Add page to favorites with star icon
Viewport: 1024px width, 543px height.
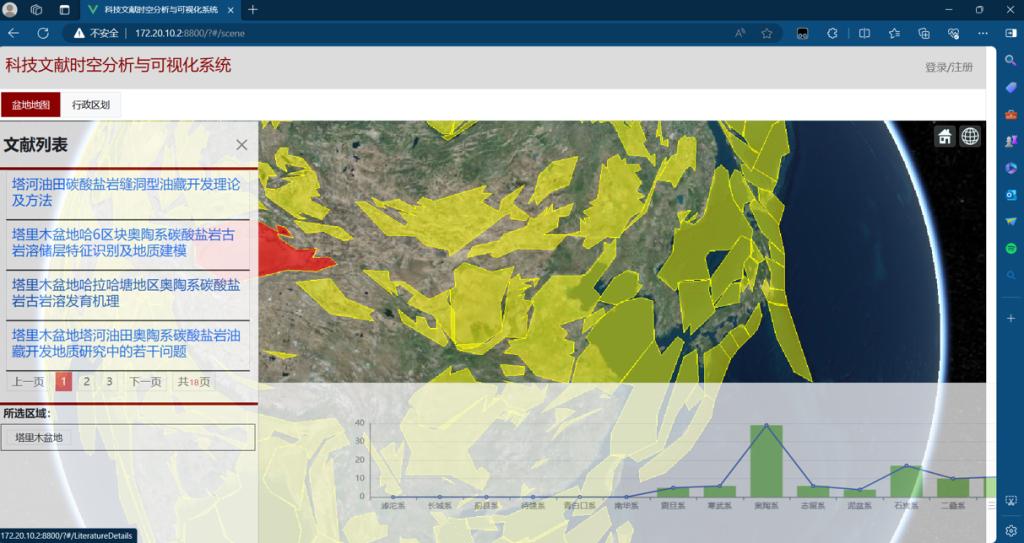click(x=767, y=33)
